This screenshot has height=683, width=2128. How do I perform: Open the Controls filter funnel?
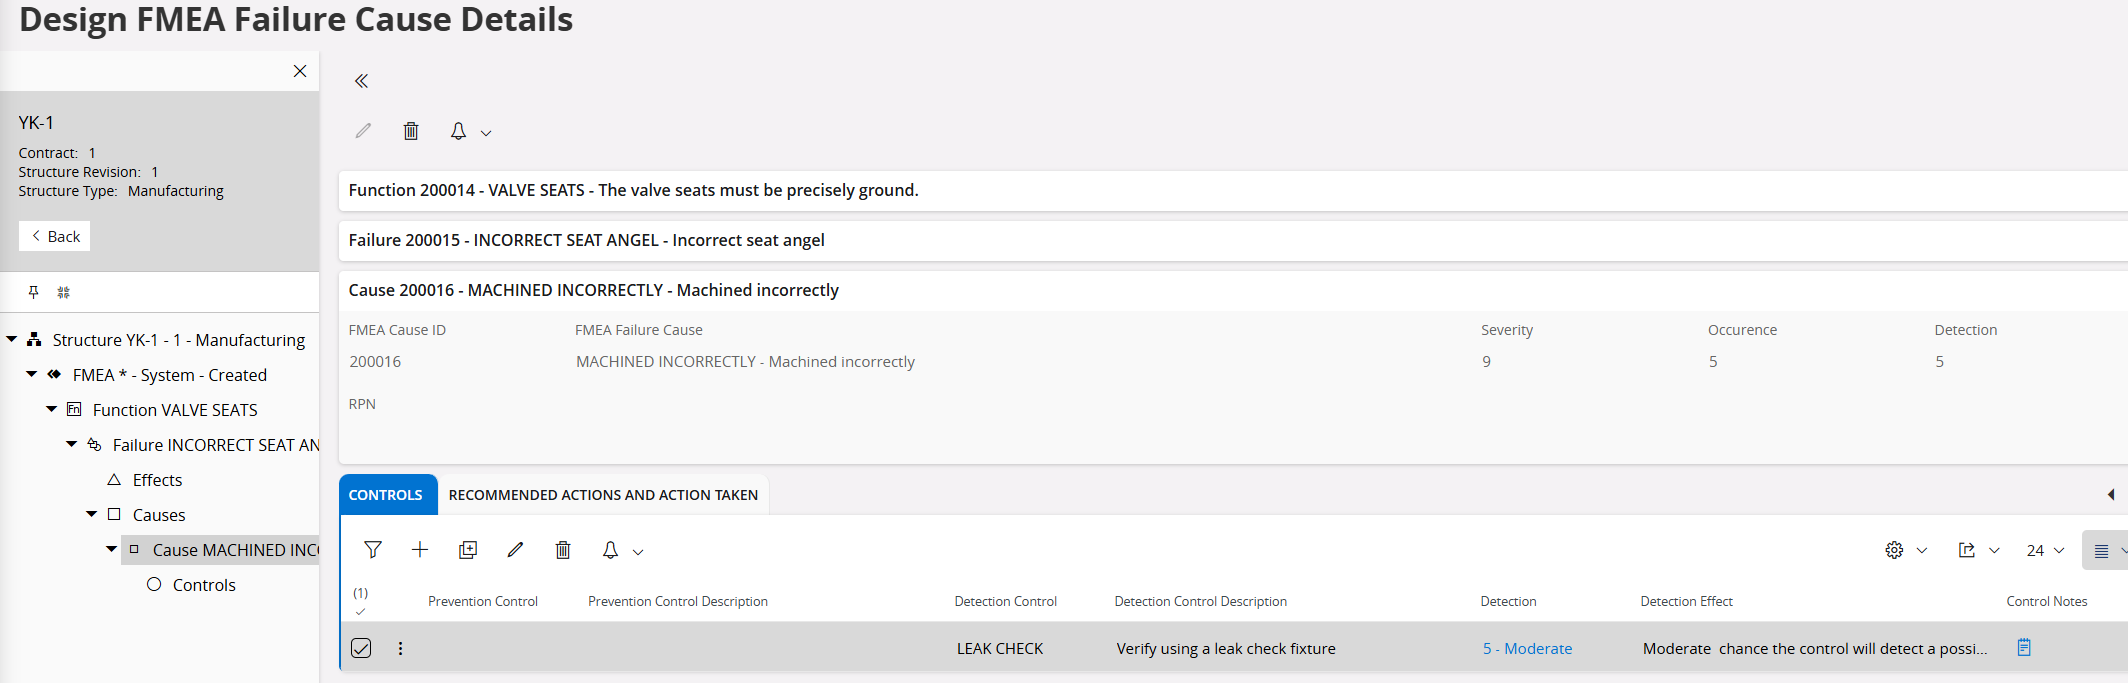coord(372,550)
